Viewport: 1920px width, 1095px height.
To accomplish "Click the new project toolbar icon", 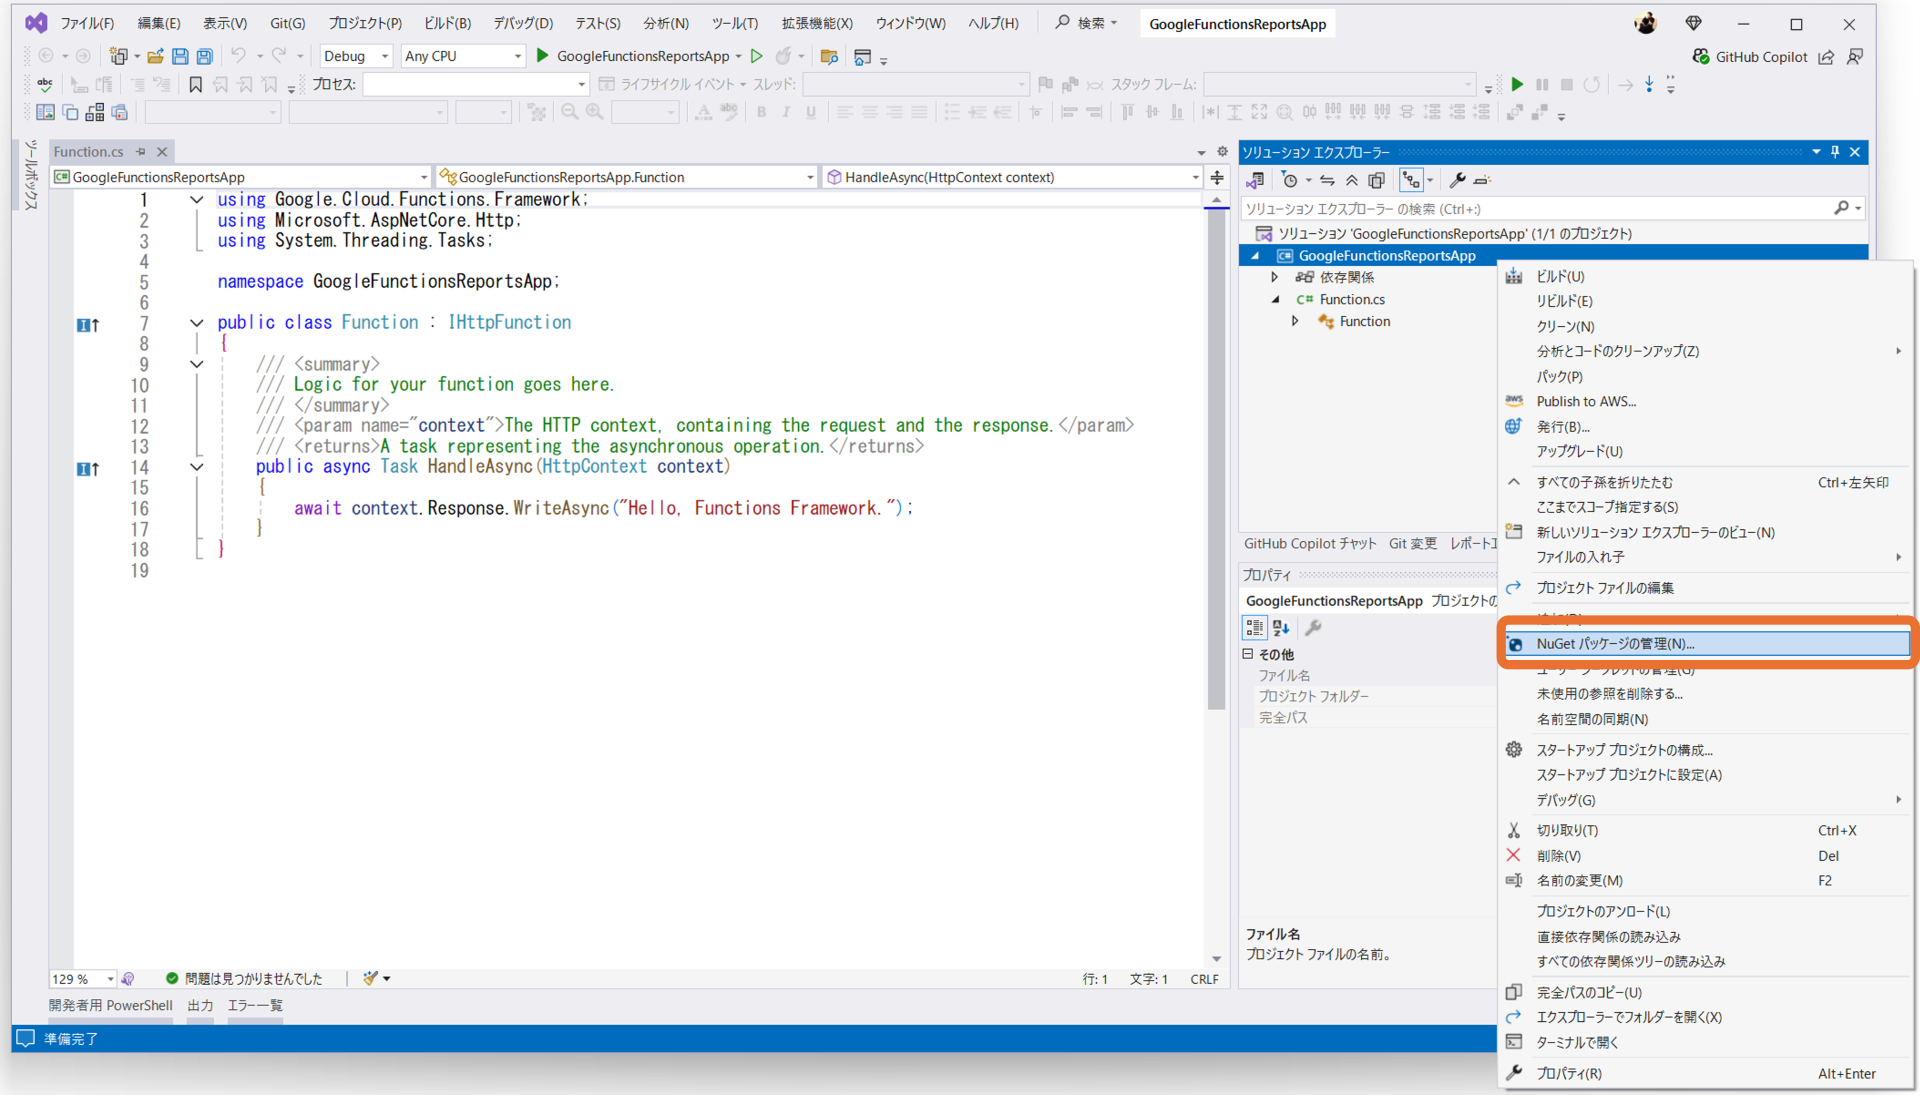I will (119, 57).
